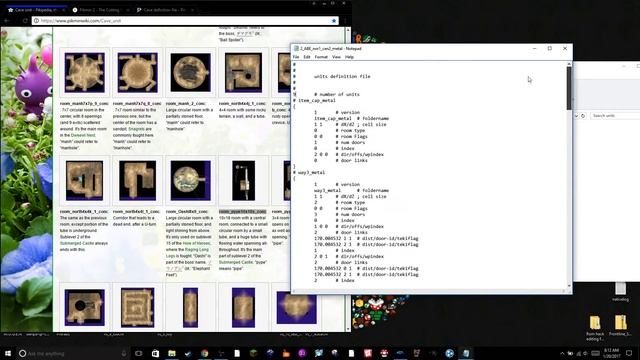Open the Format menu in Notepad
This screenshot has width=640, height=360.
point(321,57)
